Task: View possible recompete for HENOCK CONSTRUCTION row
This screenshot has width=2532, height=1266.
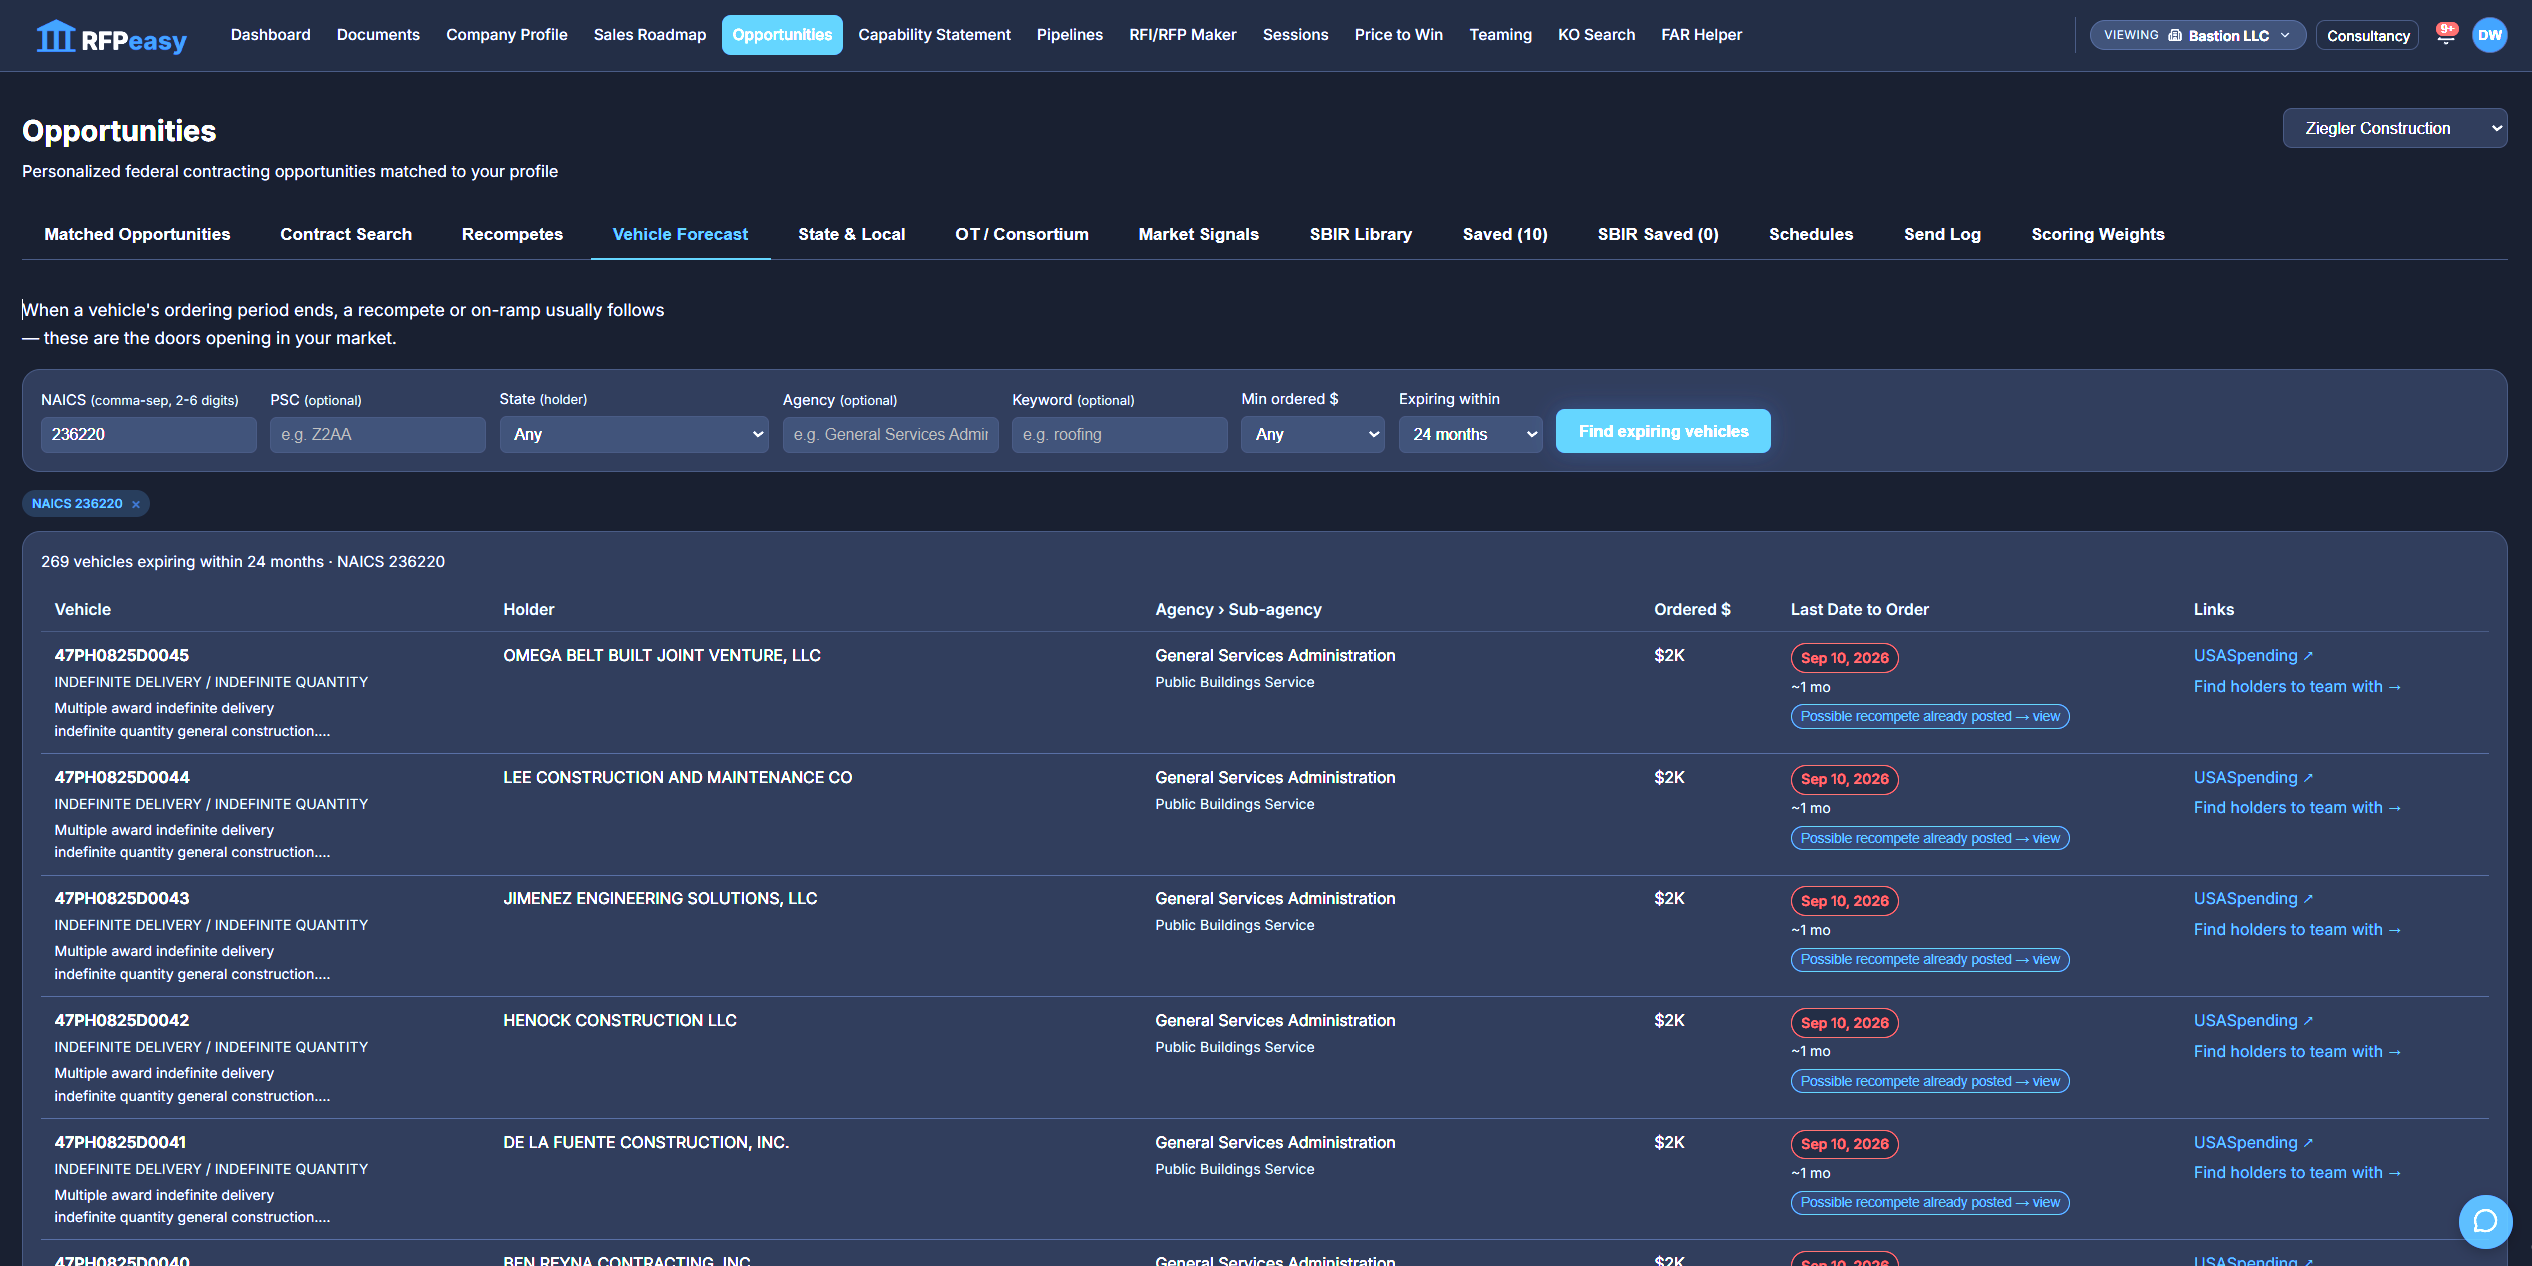Action: [x=1929, y=1081]
